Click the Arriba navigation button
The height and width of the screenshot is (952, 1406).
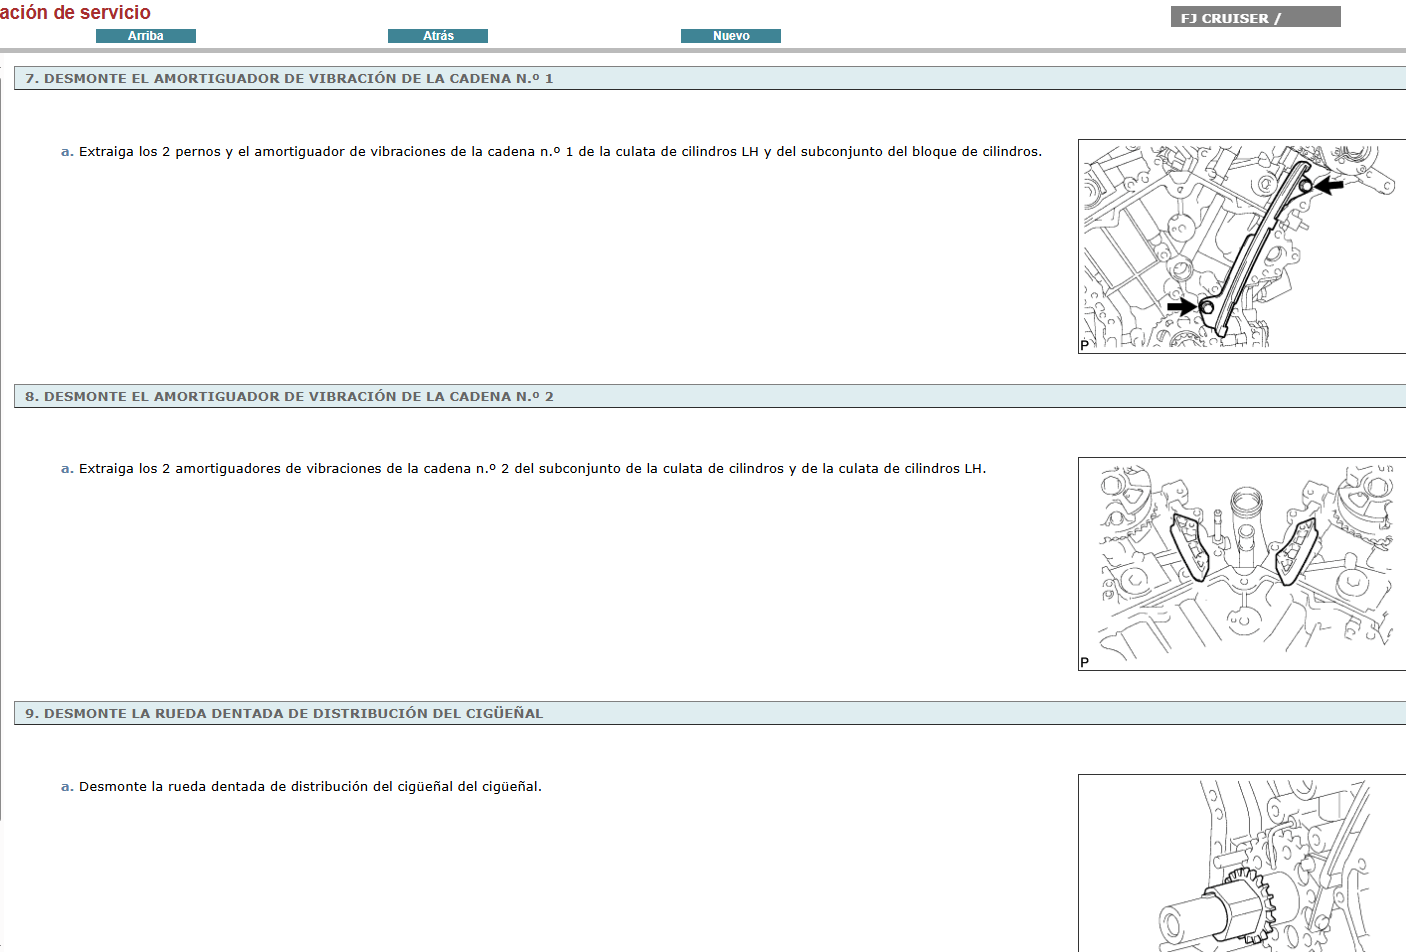tap(146, 36)
